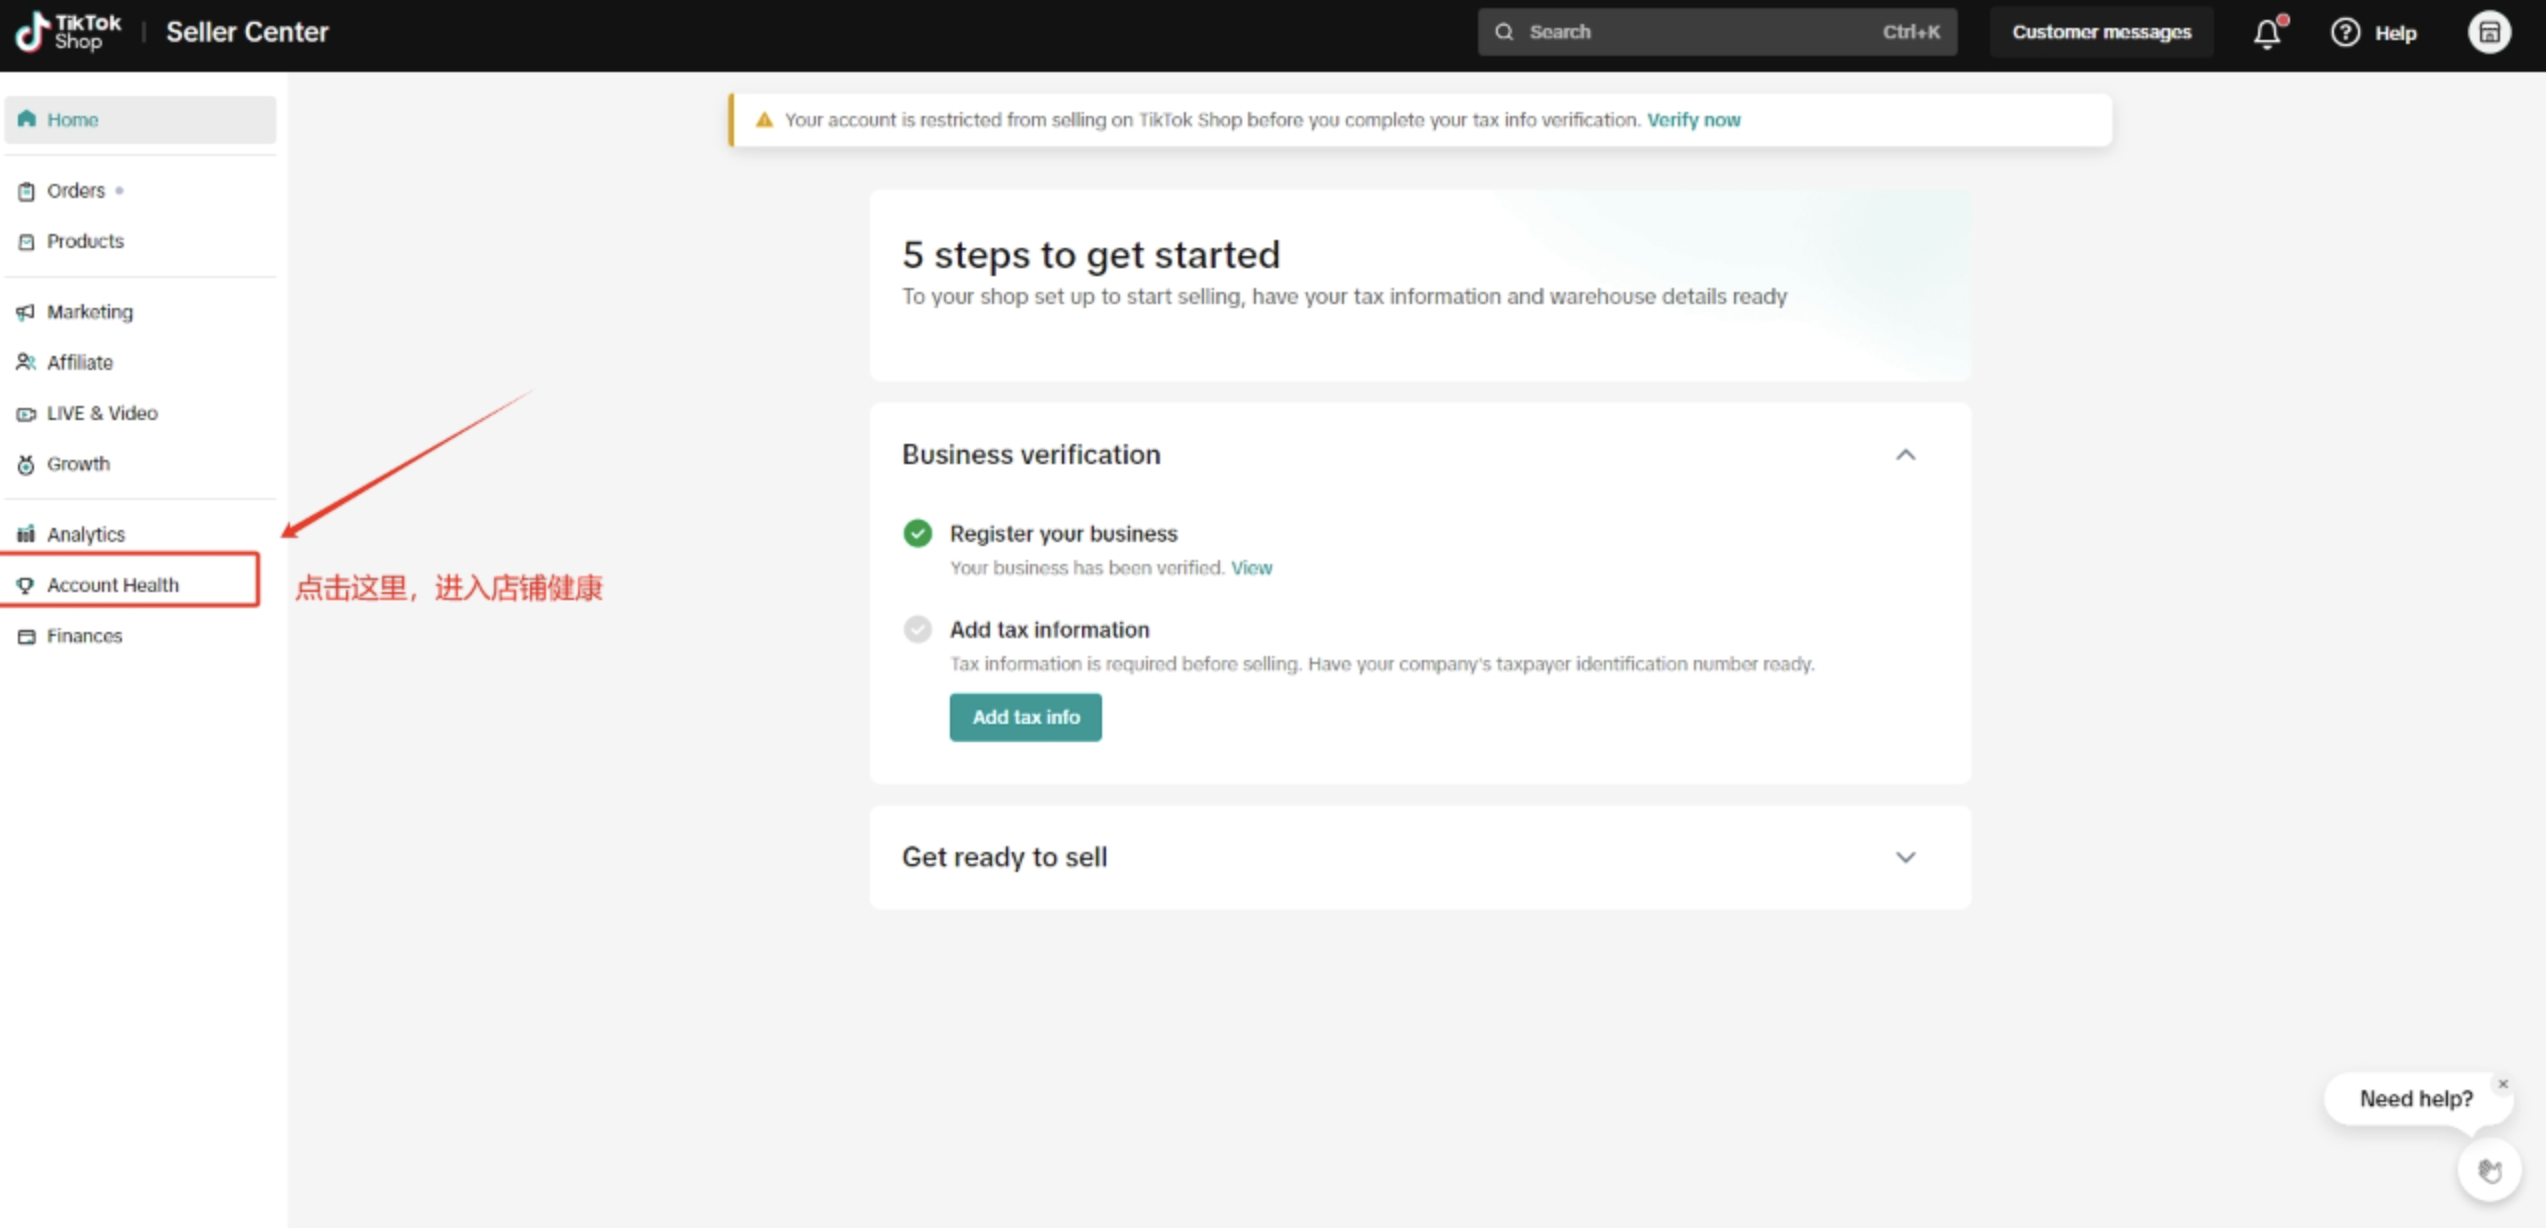Image resolution: width=2546 pixels, height=1228 pixels.
Task: Click the Register your business text
Action: [1063, 534]
